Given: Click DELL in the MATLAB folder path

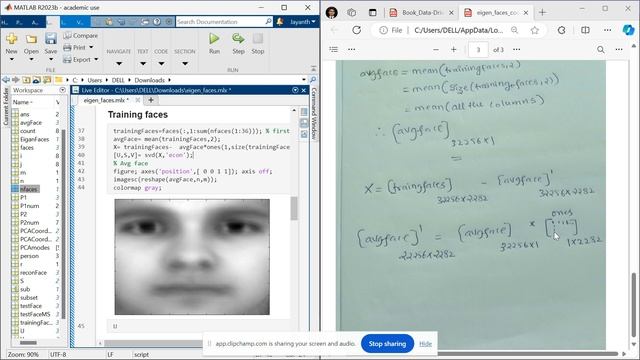Looking at the screenshot, I should (118, 80).
